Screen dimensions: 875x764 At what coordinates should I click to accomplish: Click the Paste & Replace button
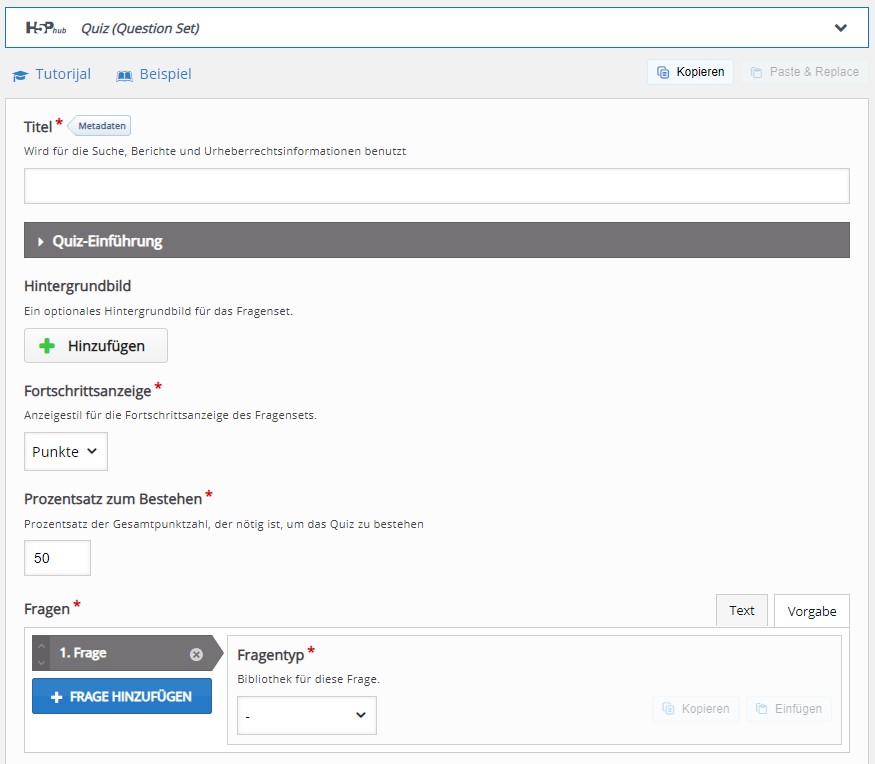[x=805, y=72]
